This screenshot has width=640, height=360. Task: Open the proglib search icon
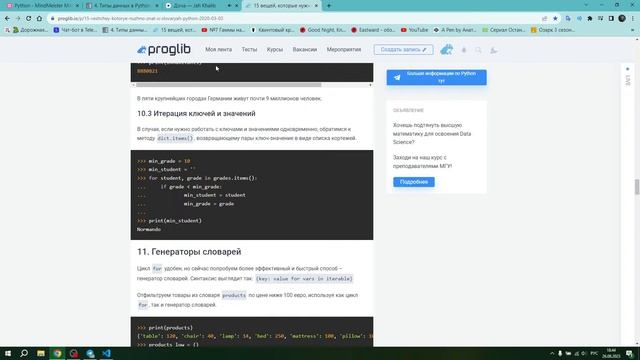478,50
